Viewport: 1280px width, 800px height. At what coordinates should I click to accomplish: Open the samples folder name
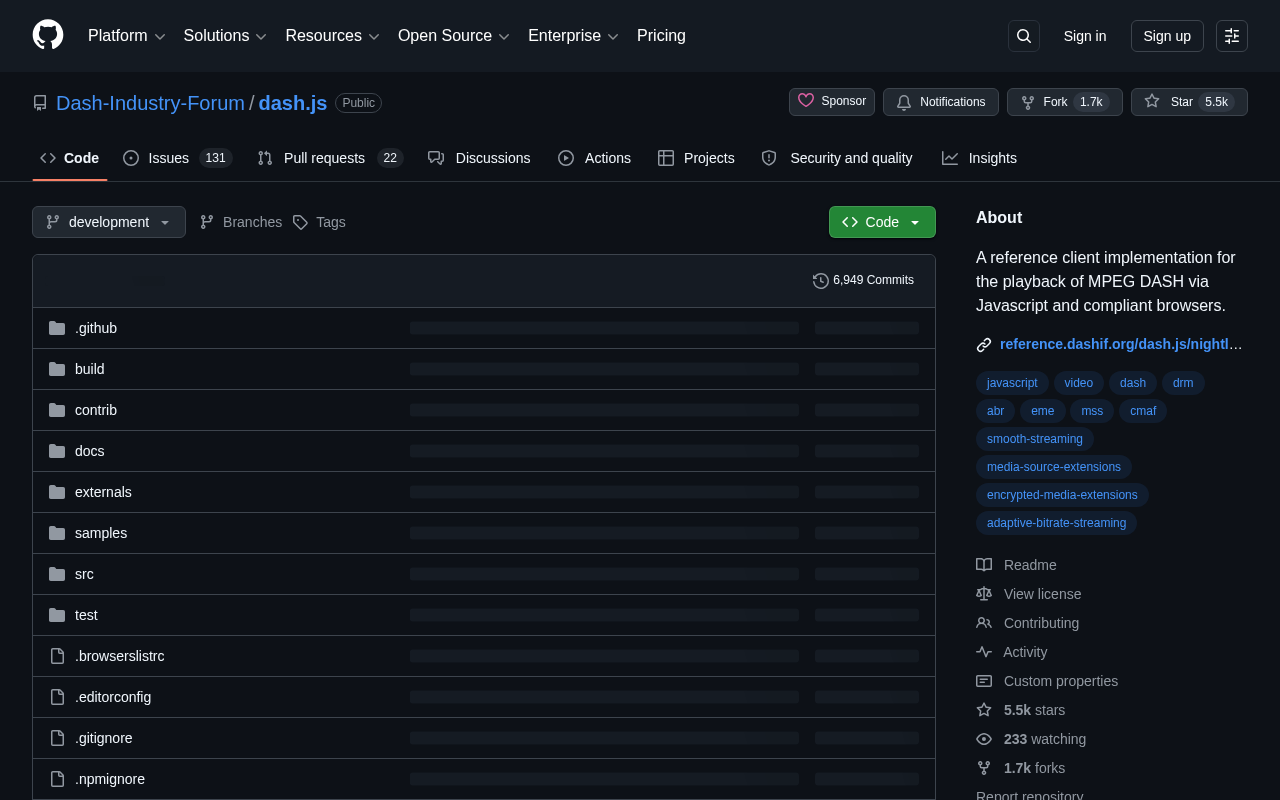pos(101,533)
